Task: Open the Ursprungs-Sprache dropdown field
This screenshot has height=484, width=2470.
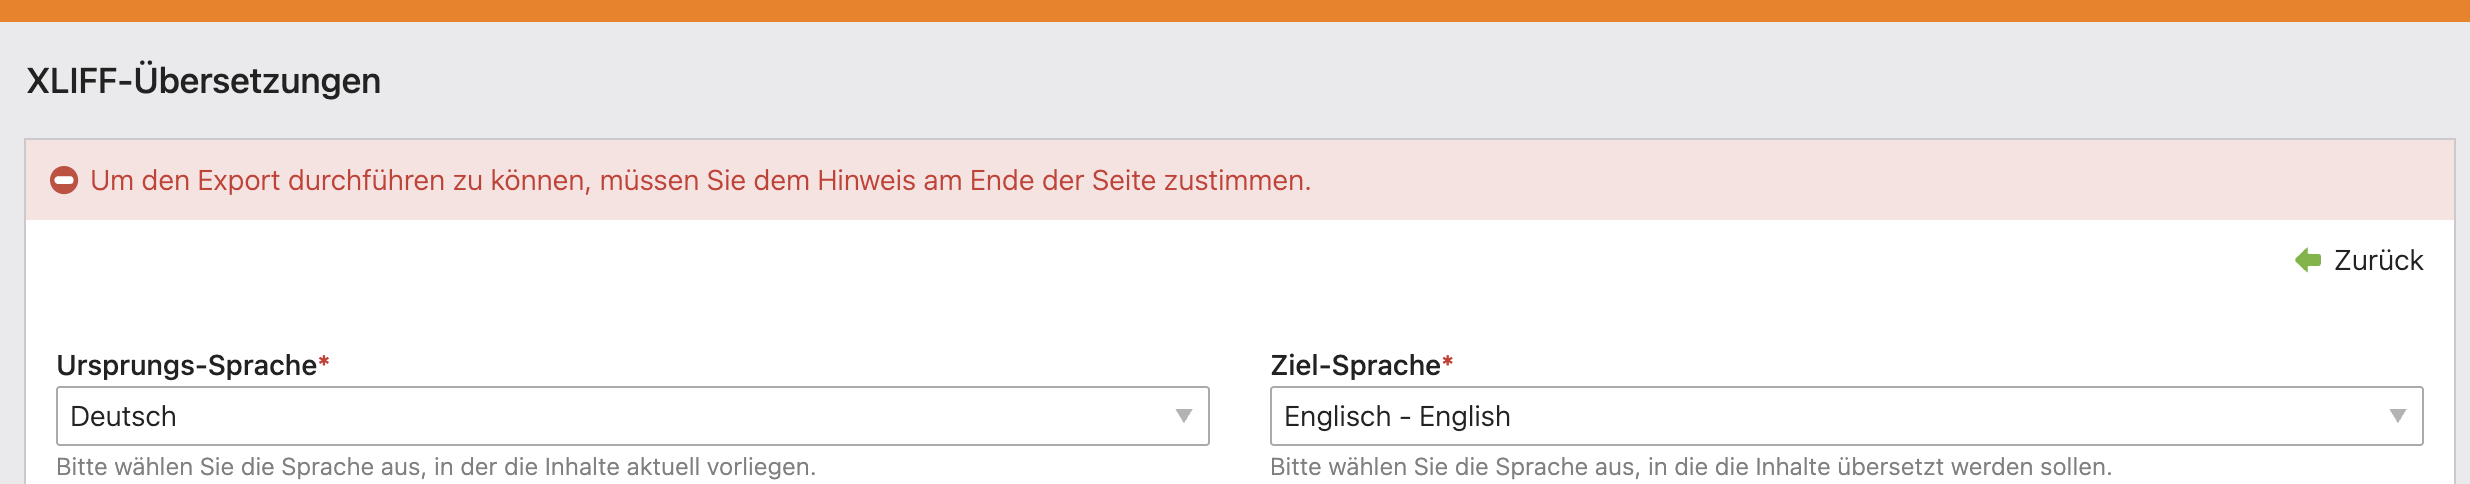Action: (632, 416)
